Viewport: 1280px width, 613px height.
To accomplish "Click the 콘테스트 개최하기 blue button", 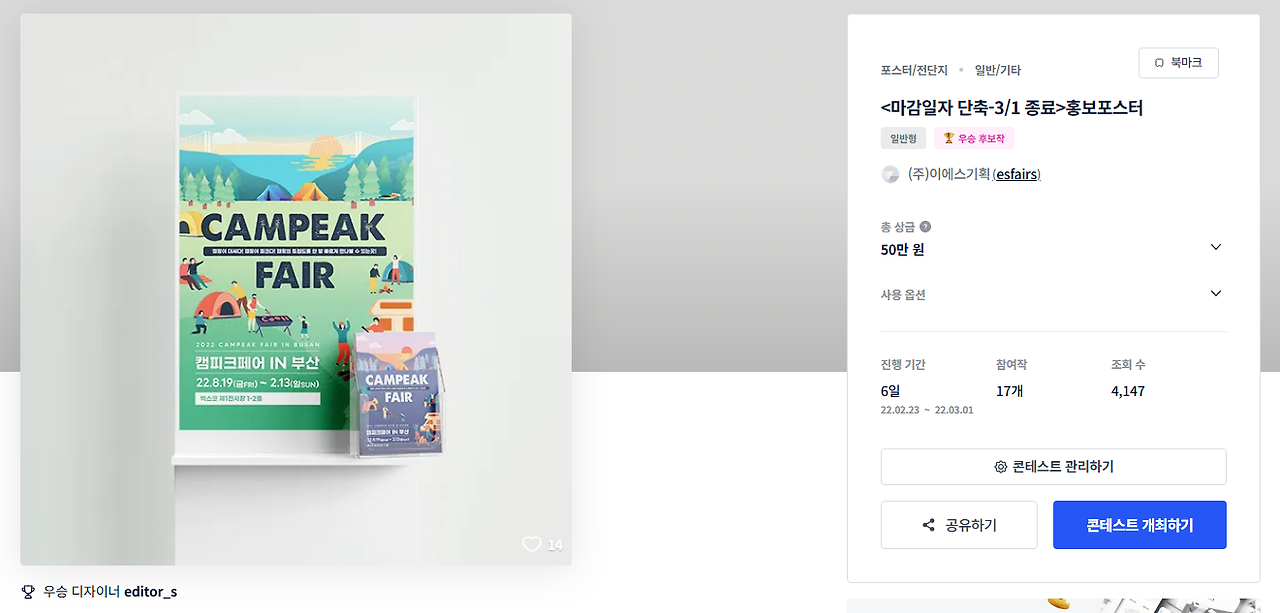I will point(1140,525).
